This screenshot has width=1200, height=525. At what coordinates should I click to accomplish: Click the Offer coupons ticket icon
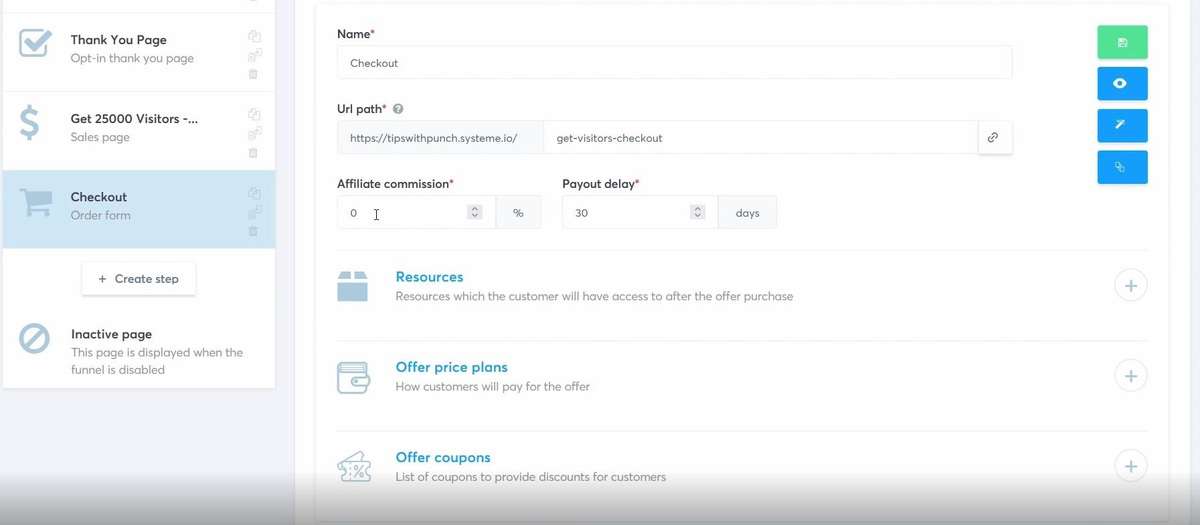tap(353, 467)
